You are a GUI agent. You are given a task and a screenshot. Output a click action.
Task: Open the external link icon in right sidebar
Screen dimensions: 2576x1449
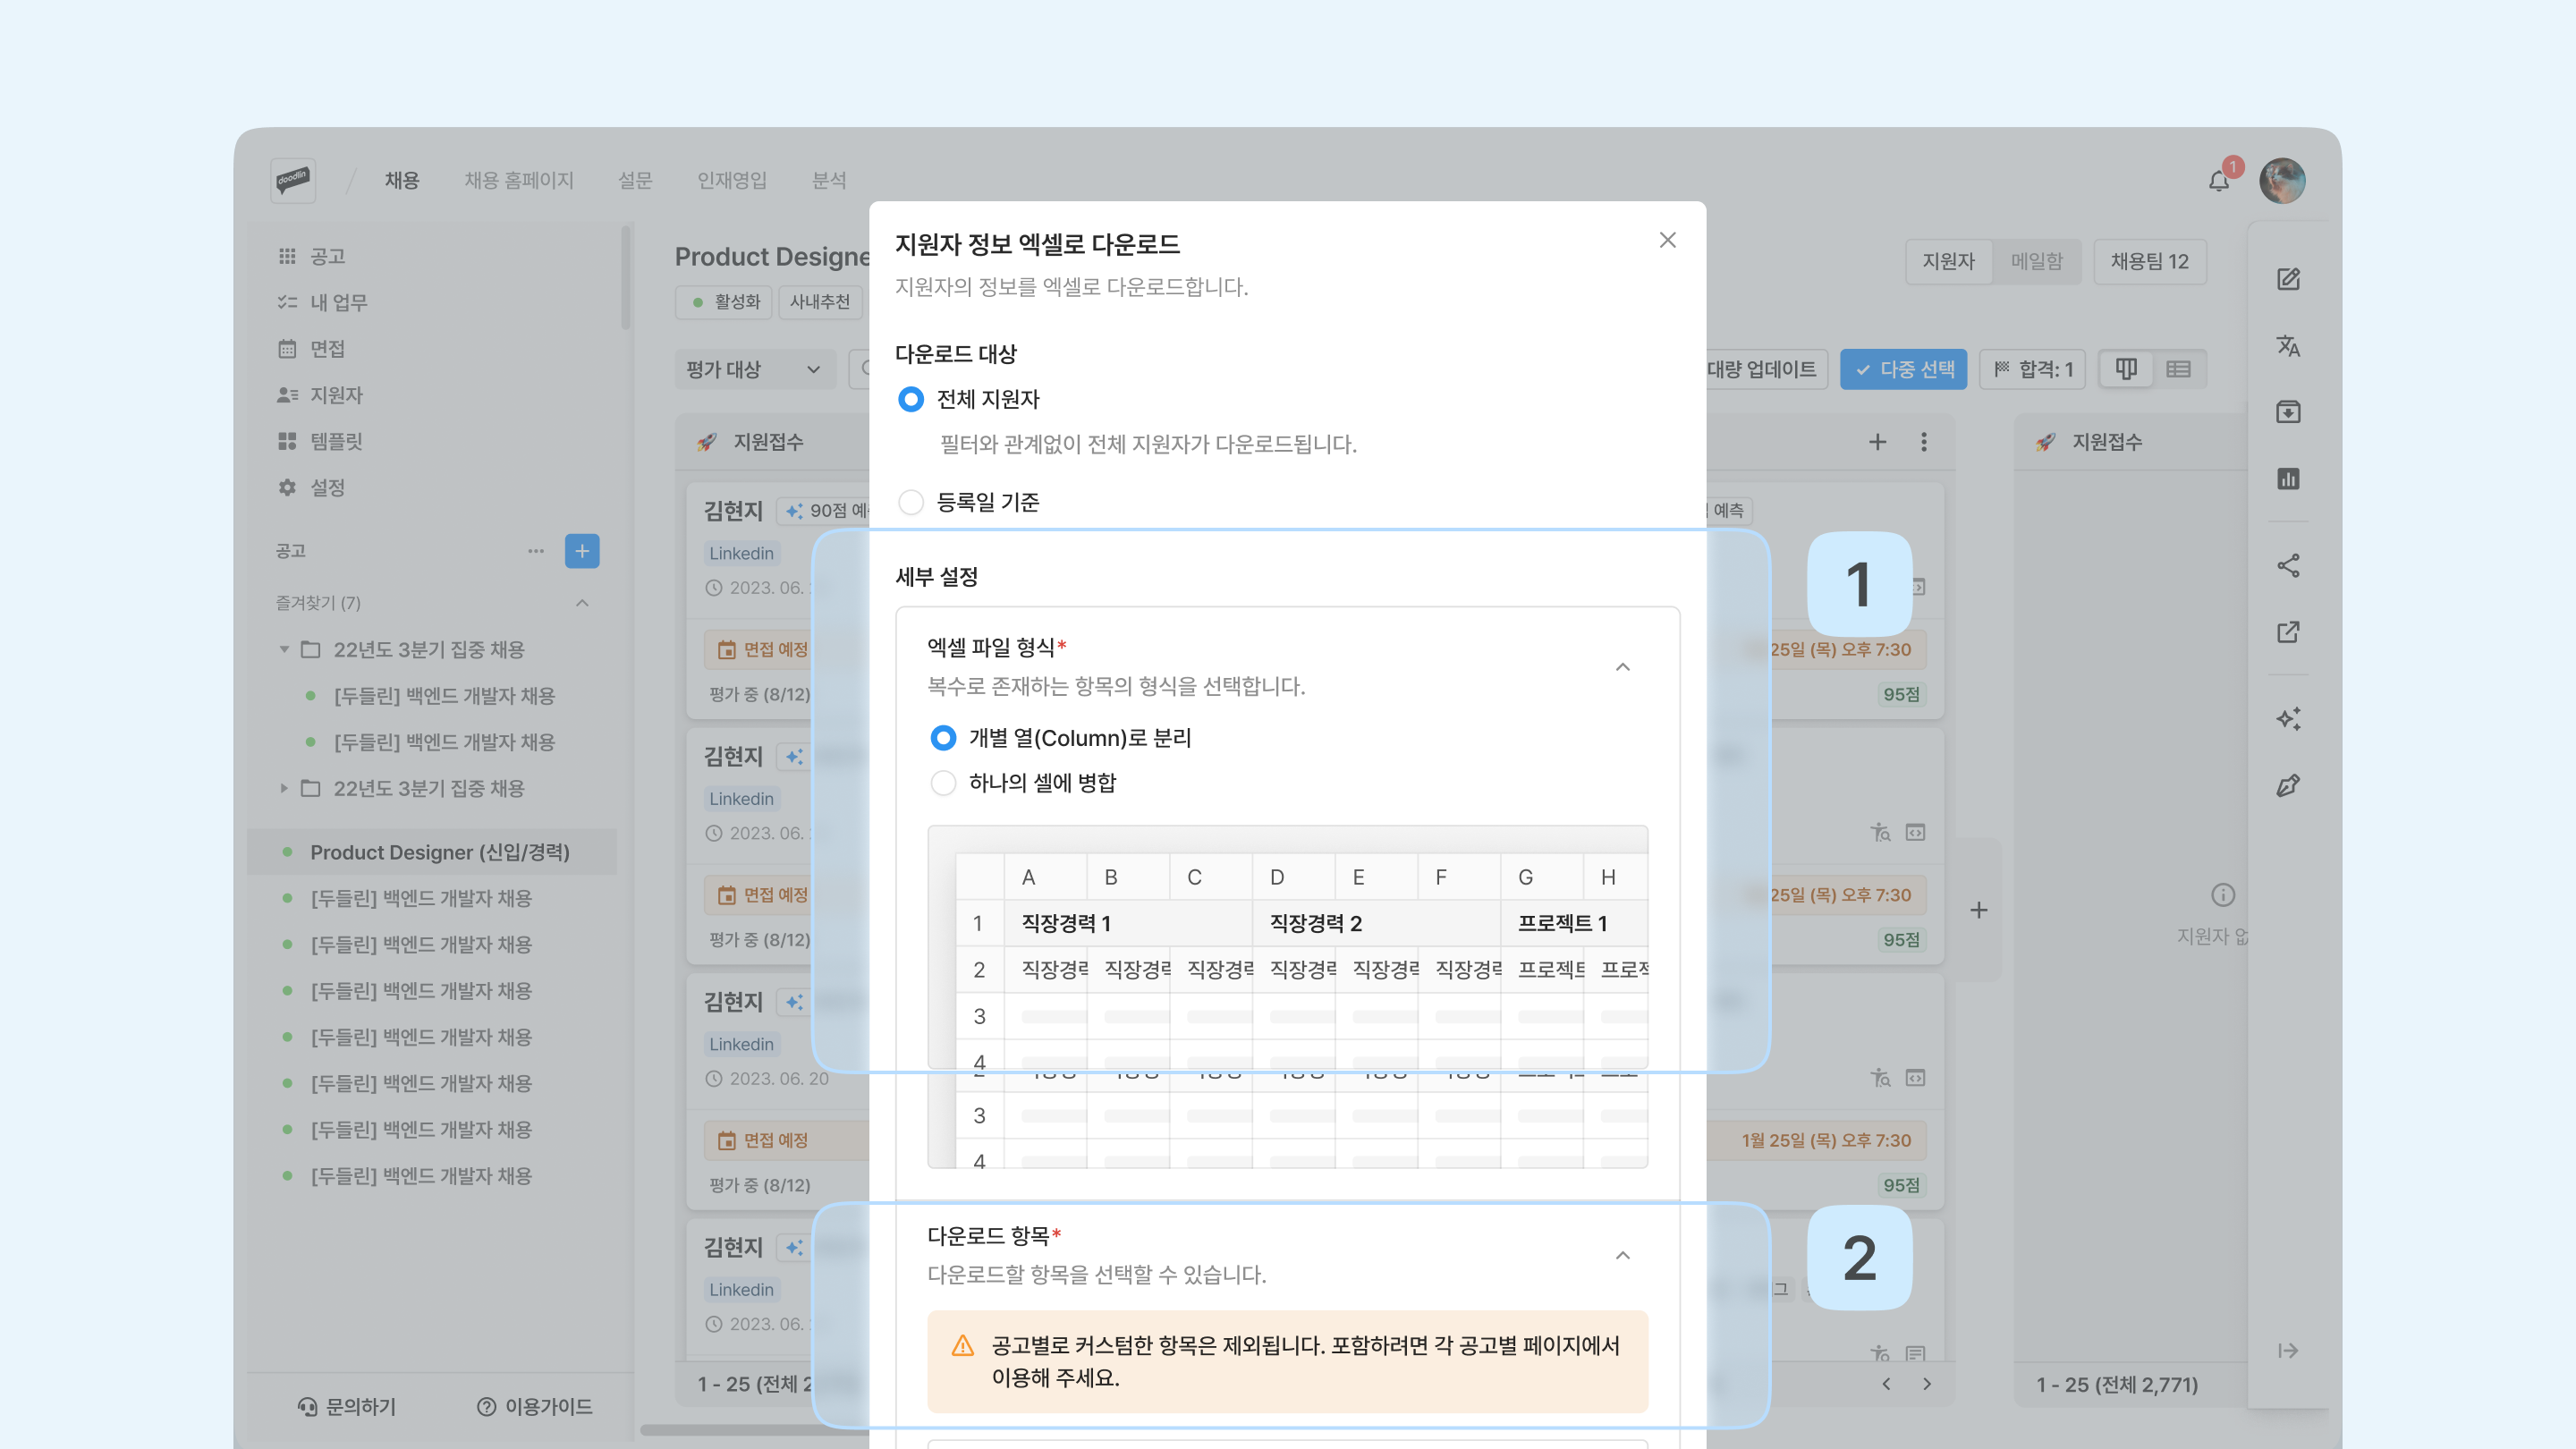tap(2288, 632)
